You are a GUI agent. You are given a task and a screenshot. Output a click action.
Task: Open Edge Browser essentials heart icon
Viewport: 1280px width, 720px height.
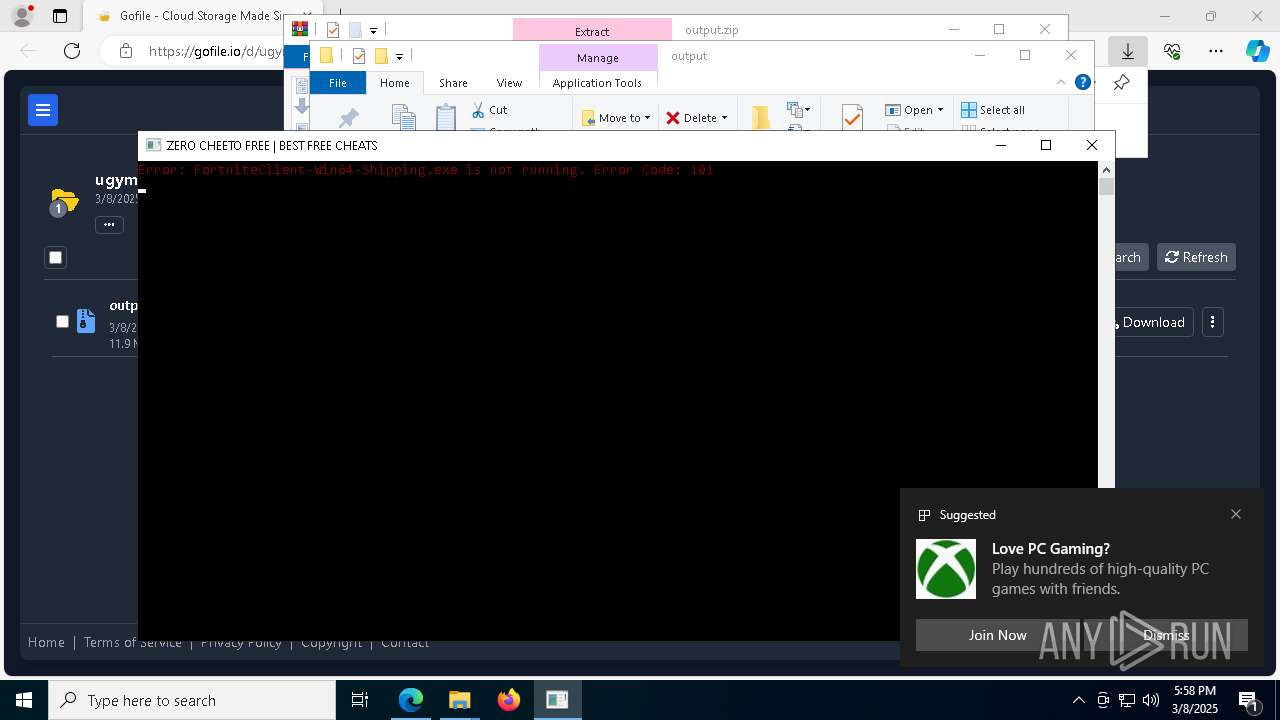pyautogui.click(x=1172, y=51)
